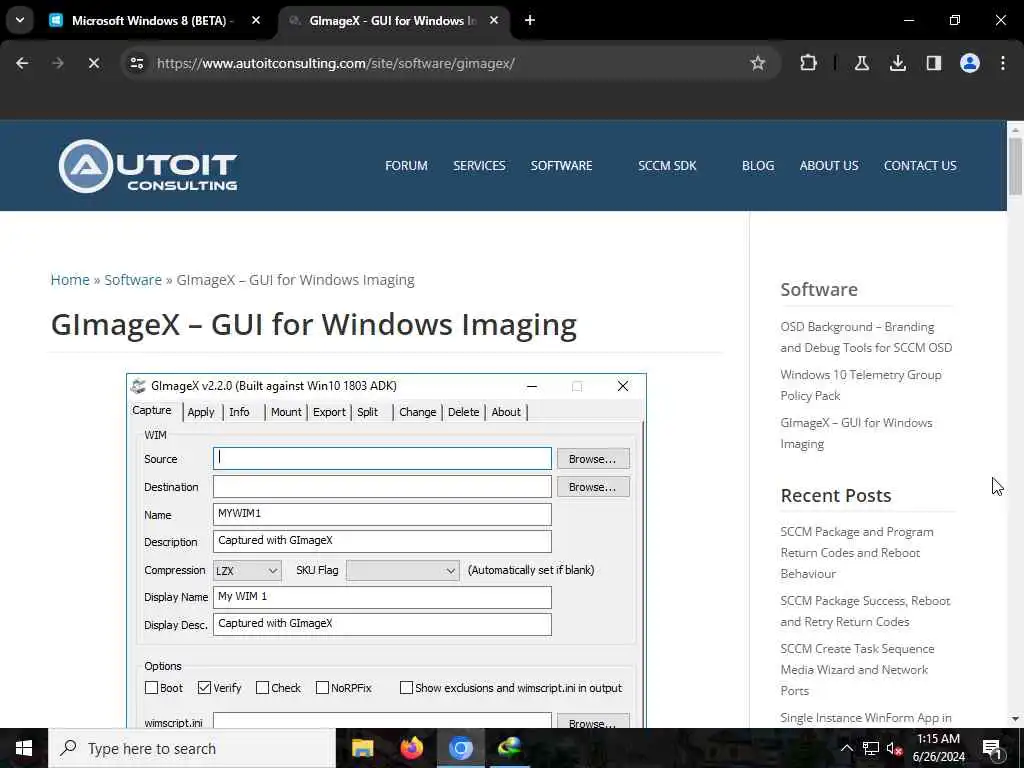Toggle the Verify checkbox
Viewport: 1024px width, 768px height.
[x=204, y=688]
